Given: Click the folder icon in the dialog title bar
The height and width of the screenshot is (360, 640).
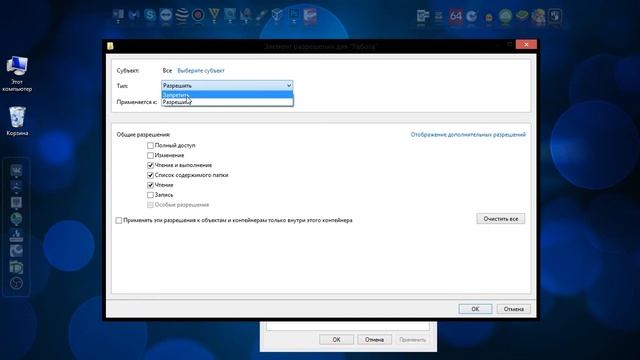Looking at the screenshot, I should click(x=110, y=46).
